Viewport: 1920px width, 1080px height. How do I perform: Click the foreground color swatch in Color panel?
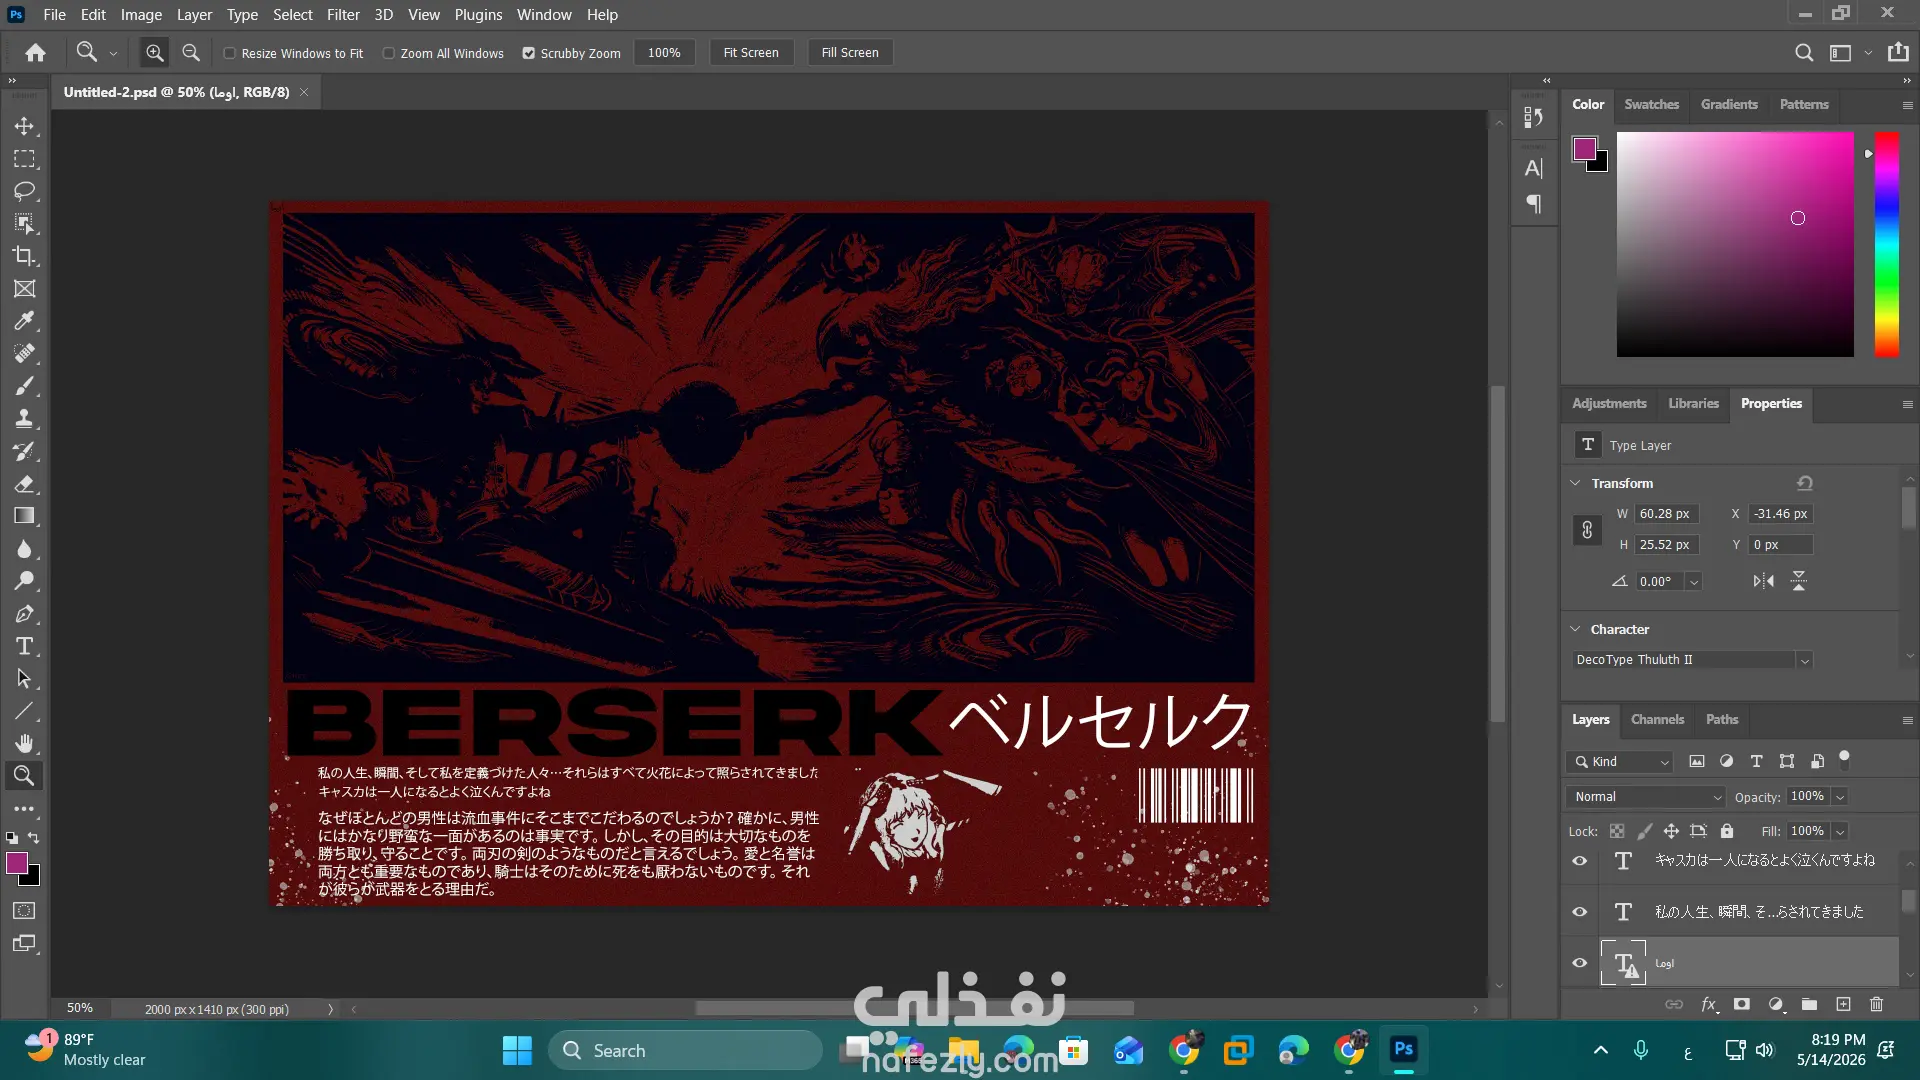point(1585,149)
